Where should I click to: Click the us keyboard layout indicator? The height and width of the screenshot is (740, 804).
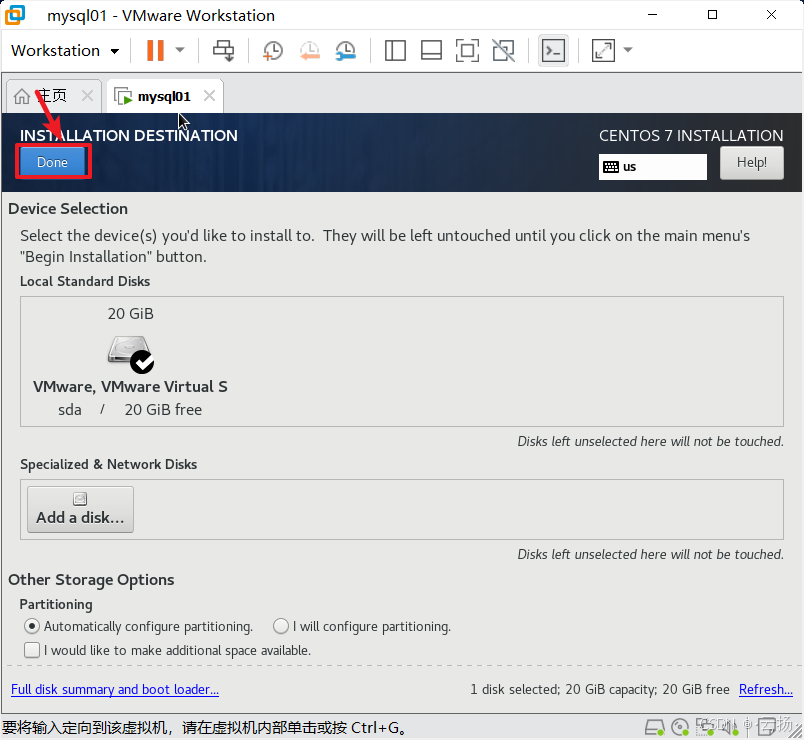point(652,167)
